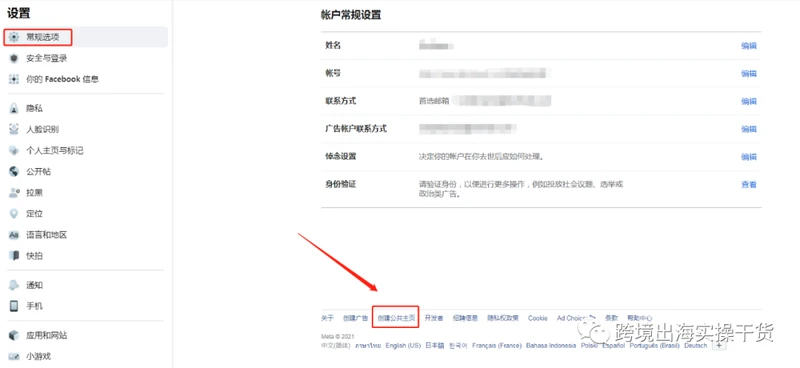The height and width of the screenshot is (368, 800).
Task: Click the face icon beside 人脸识别
Action: (x=14, y=129)
